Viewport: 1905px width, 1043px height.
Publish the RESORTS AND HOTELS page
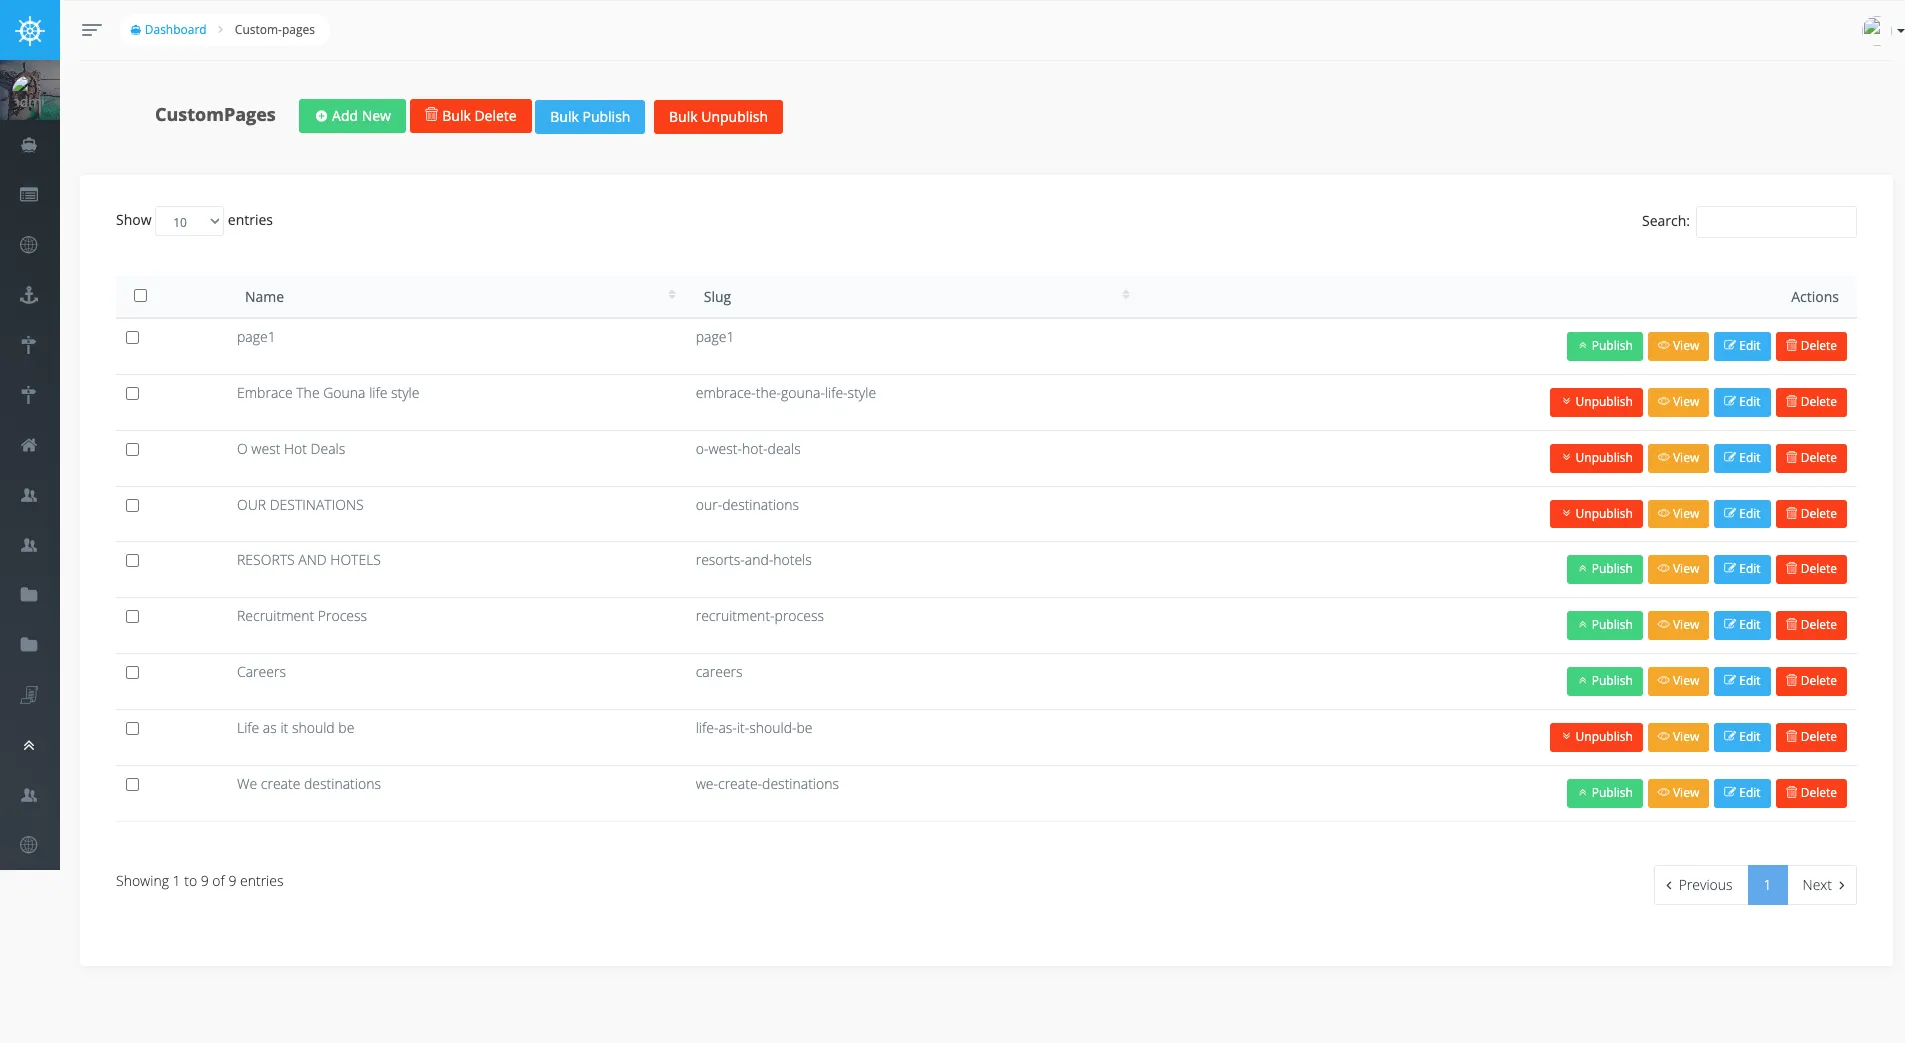coord(1604,569)
